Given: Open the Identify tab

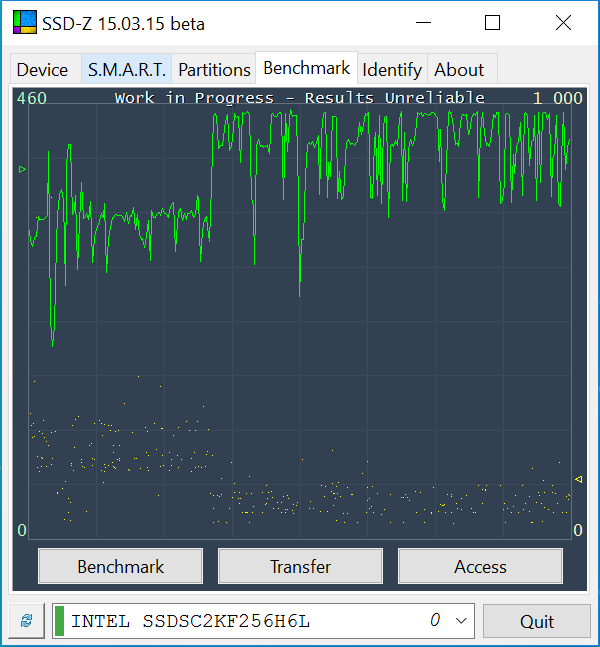Looking at the screenshot, I should tap(392, 70).
